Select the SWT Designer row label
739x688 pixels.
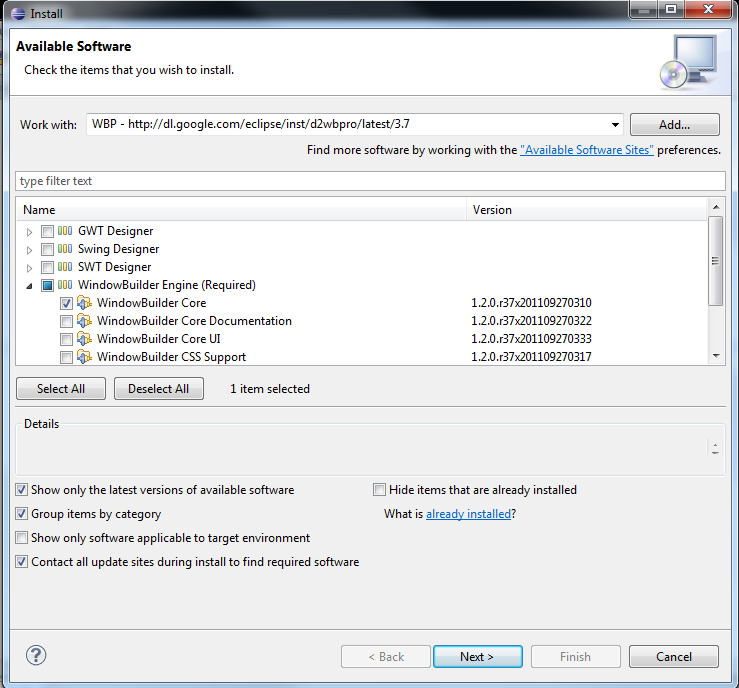pos(115,267)
